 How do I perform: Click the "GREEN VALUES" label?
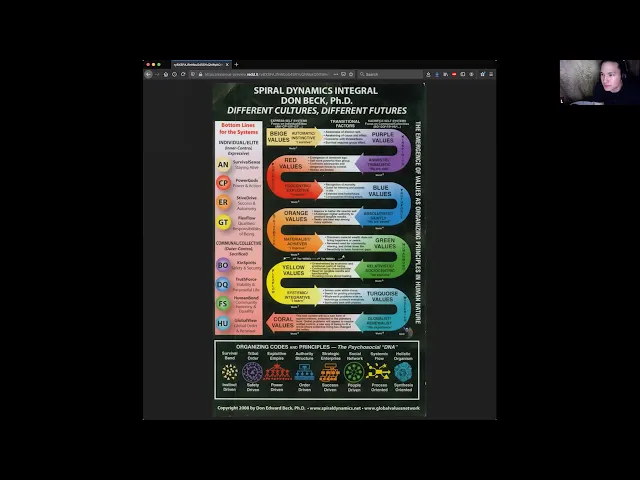(385, 243)
